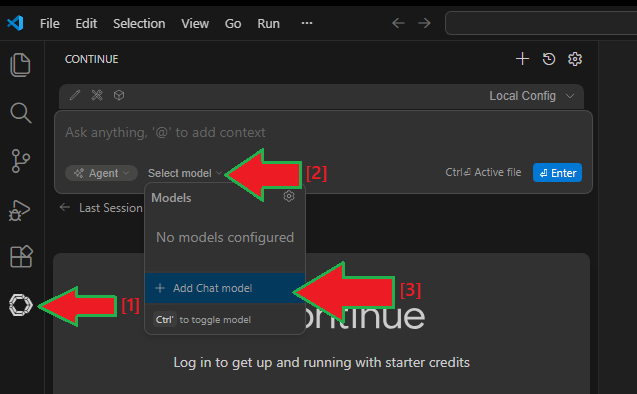Go back with the left navigation arrow
637x394 pixels.
click(x=398, y=23)
